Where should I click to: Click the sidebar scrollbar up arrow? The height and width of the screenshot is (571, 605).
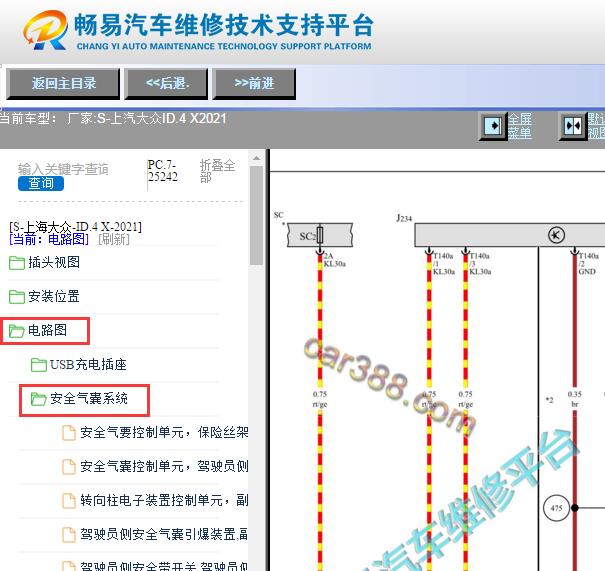(256, 158)
